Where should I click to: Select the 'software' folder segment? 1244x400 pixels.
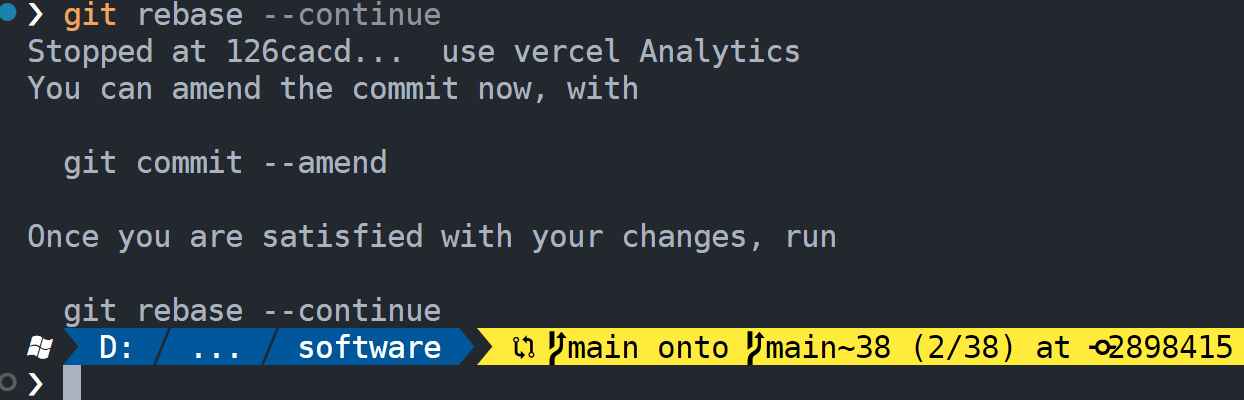click(370, 348)
